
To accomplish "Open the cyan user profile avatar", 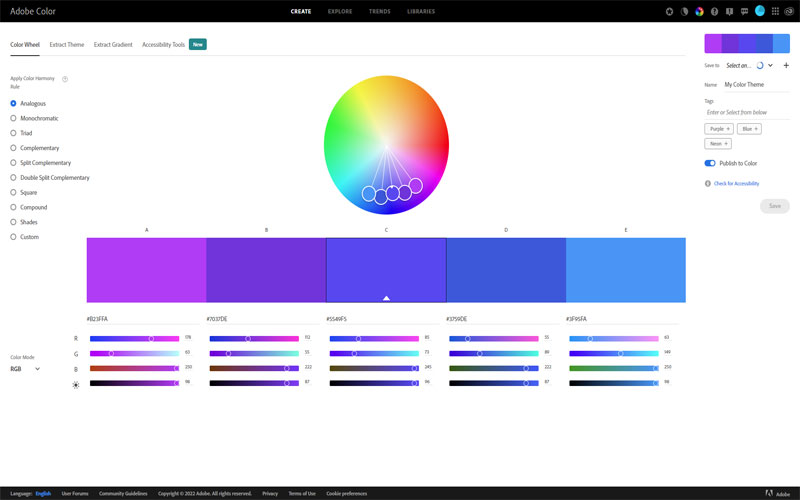I will [x=760, y=11].
